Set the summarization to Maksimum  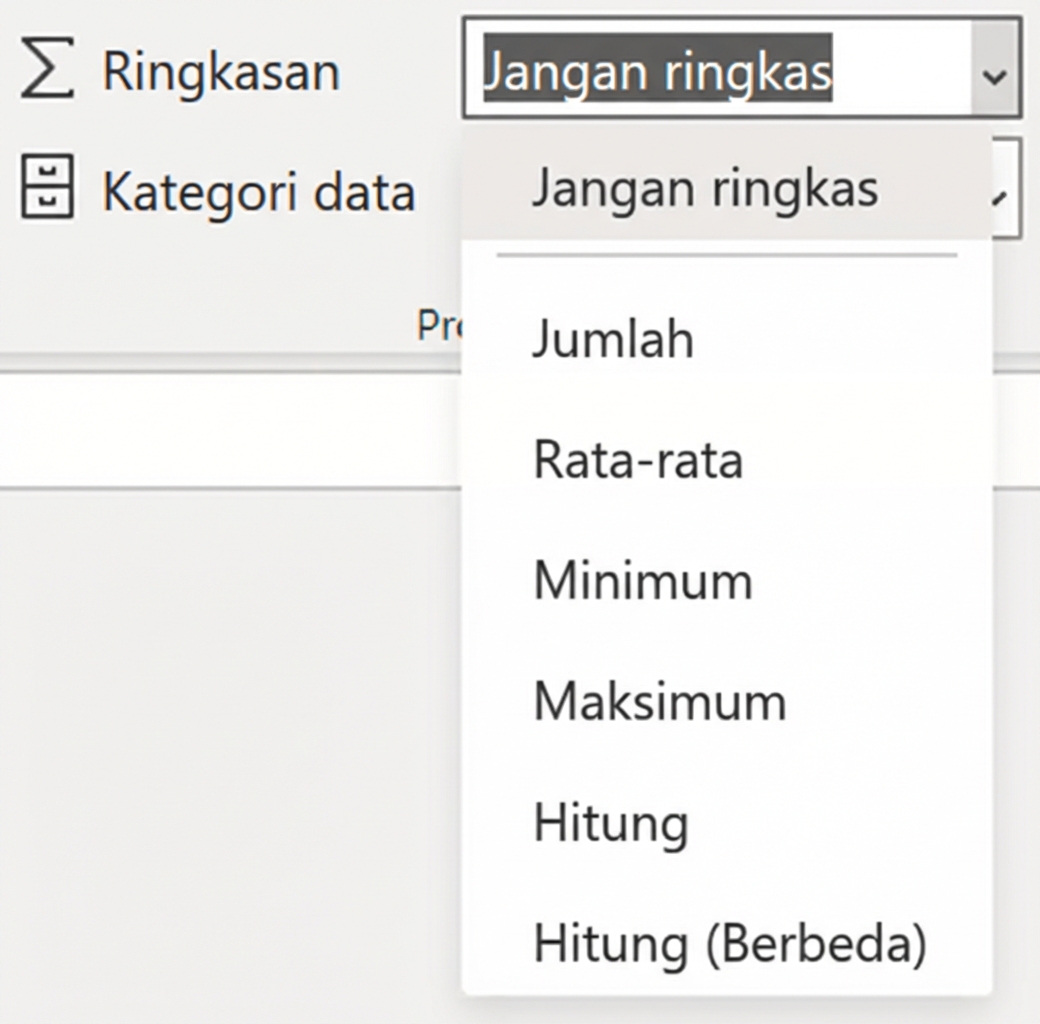[x=660, y=702]
